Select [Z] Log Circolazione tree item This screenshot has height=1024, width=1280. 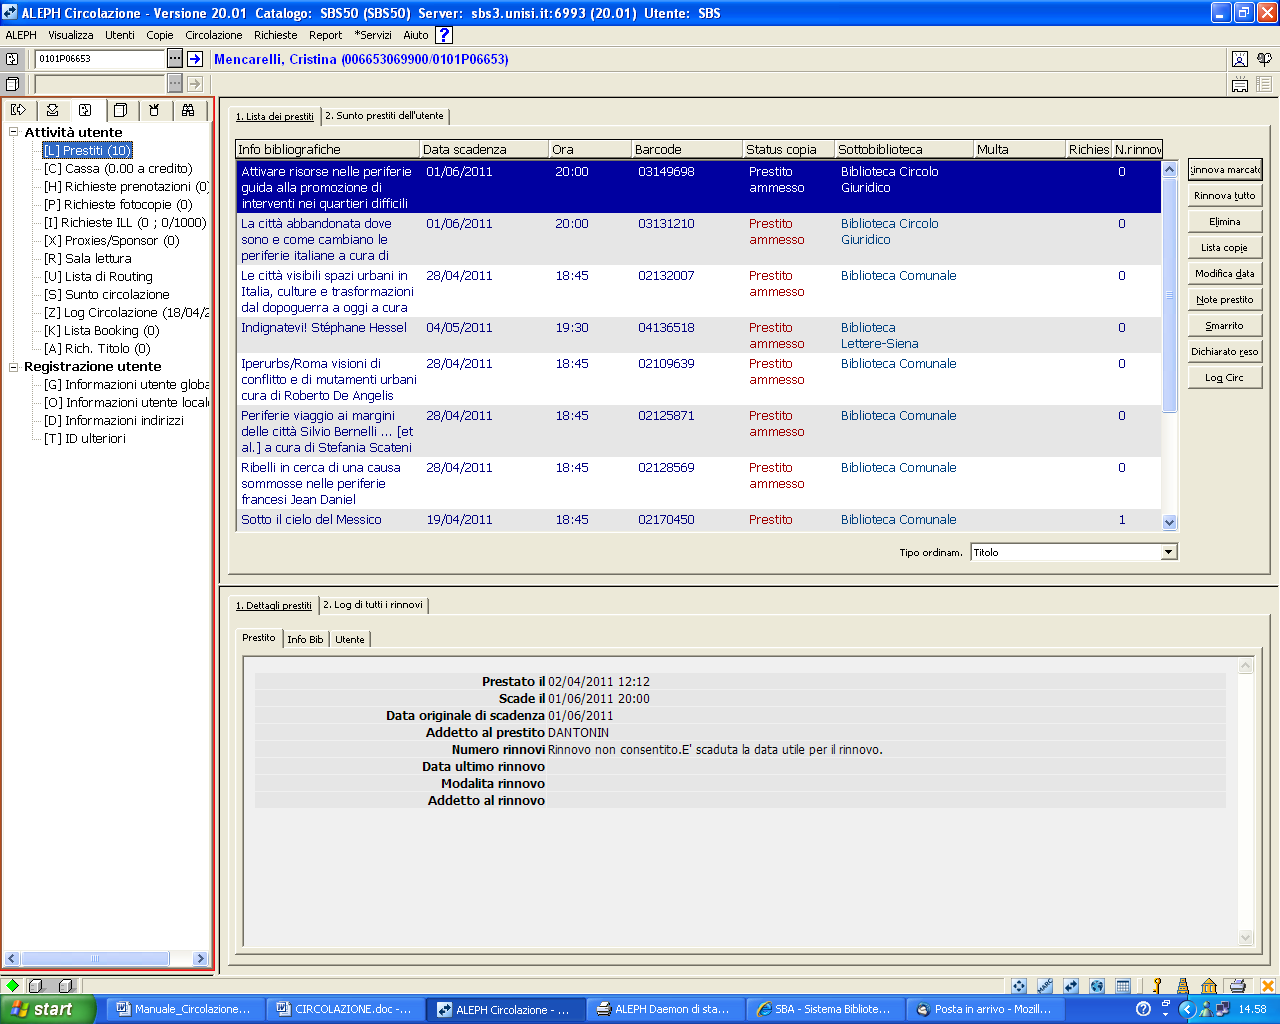[126, 313]
